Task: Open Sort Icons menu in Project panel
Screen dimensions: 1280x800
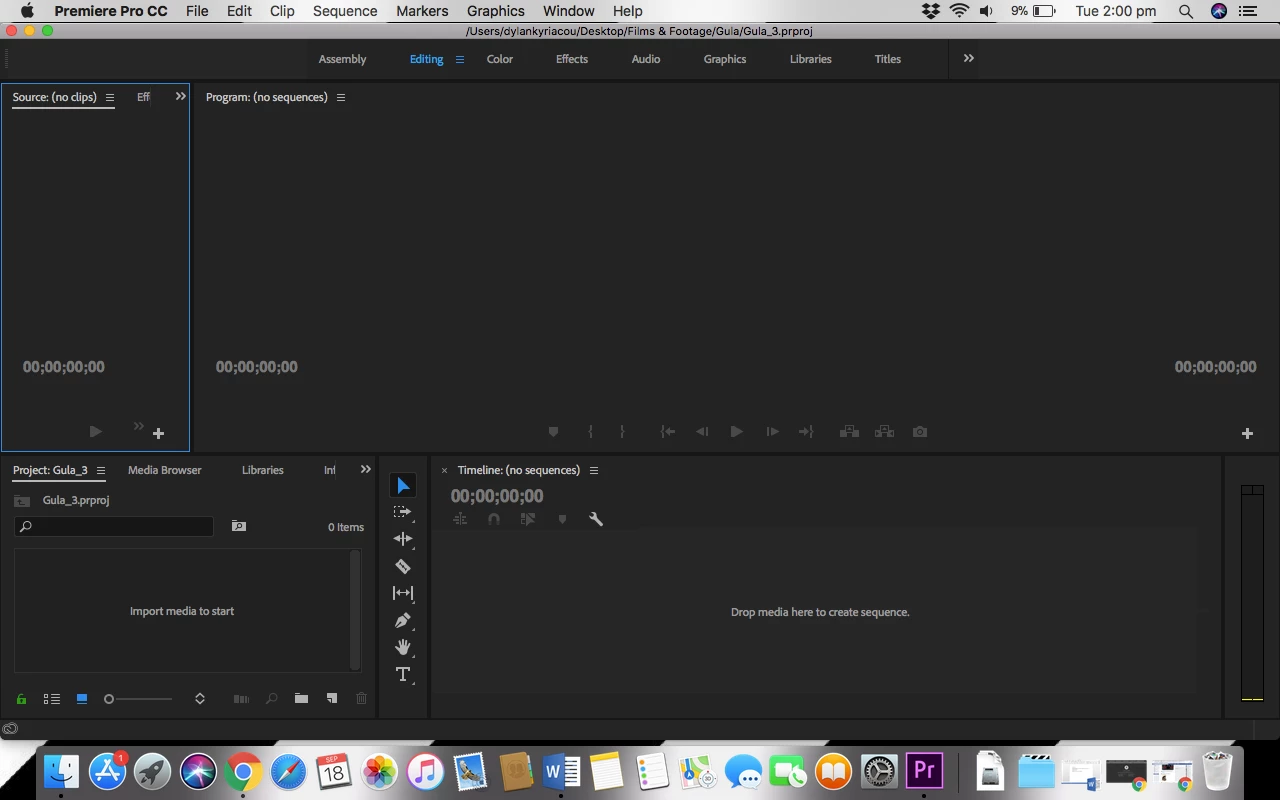Action: (x=200, y=699)
